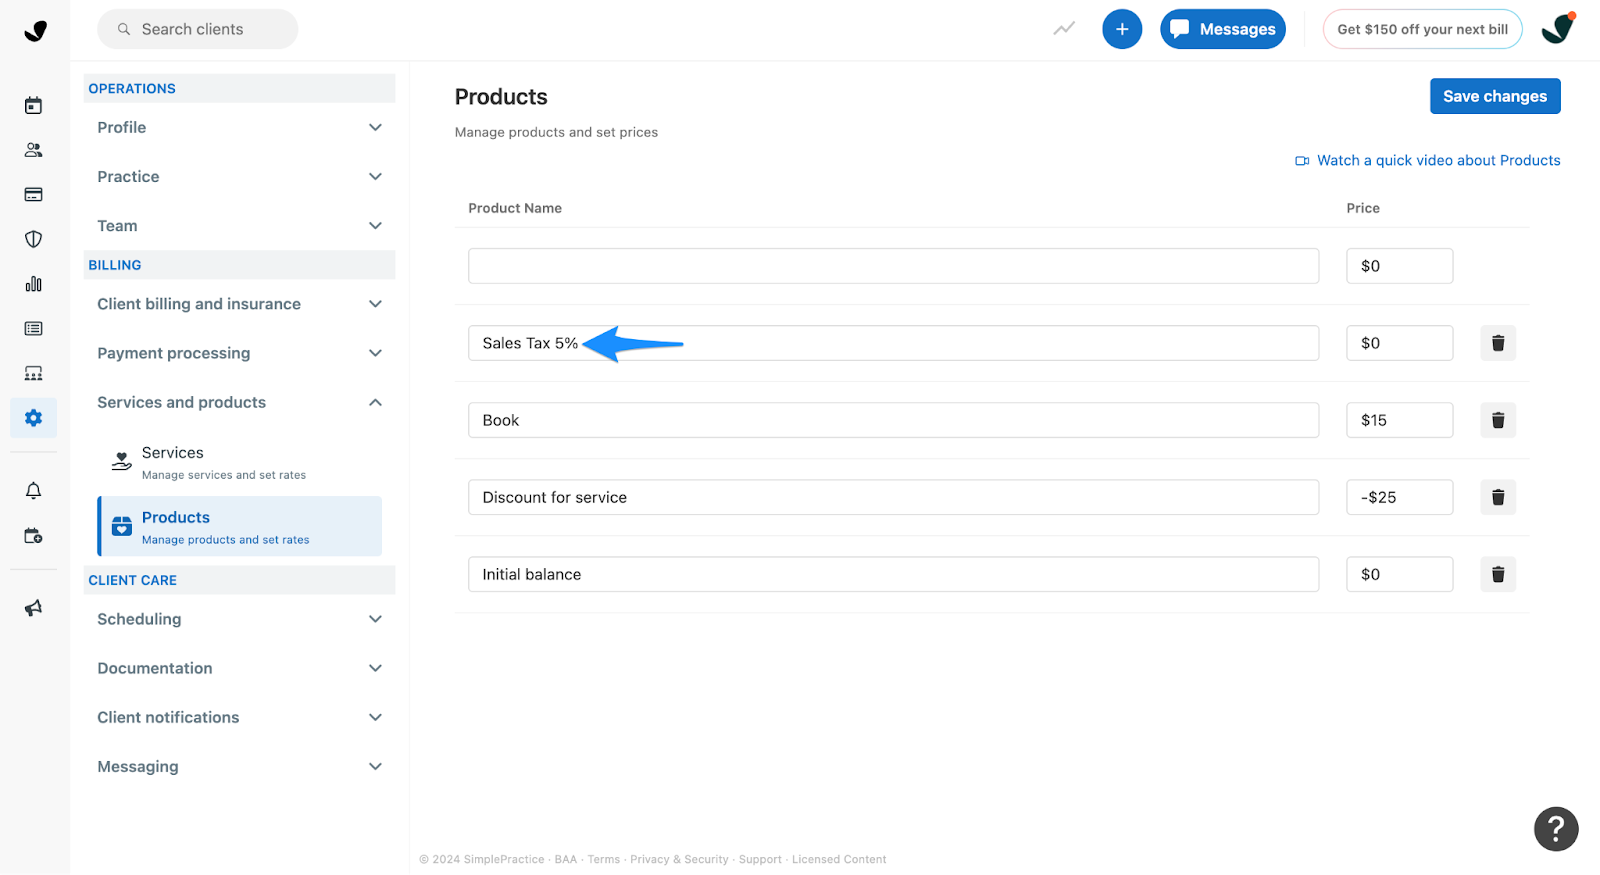This screenshot has width=1600, height=875.
Task: Open the Support footer link
Action: [x=760, y=859]
